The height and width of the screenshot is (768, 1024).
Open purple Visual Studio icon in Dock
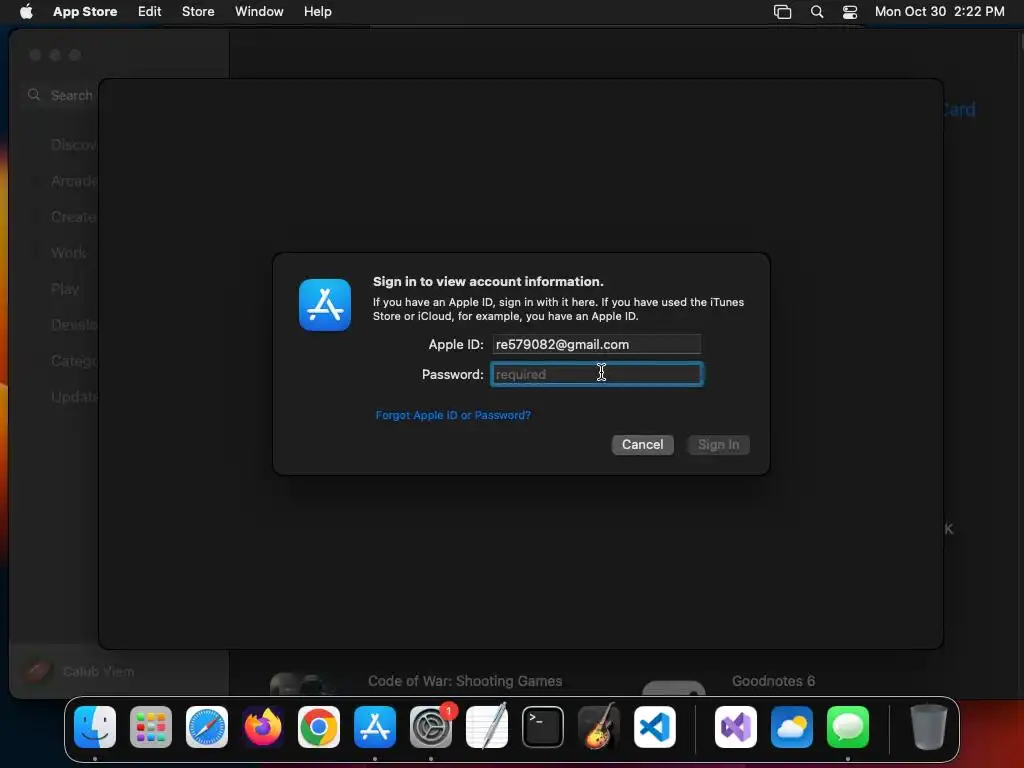click(736, 727)
